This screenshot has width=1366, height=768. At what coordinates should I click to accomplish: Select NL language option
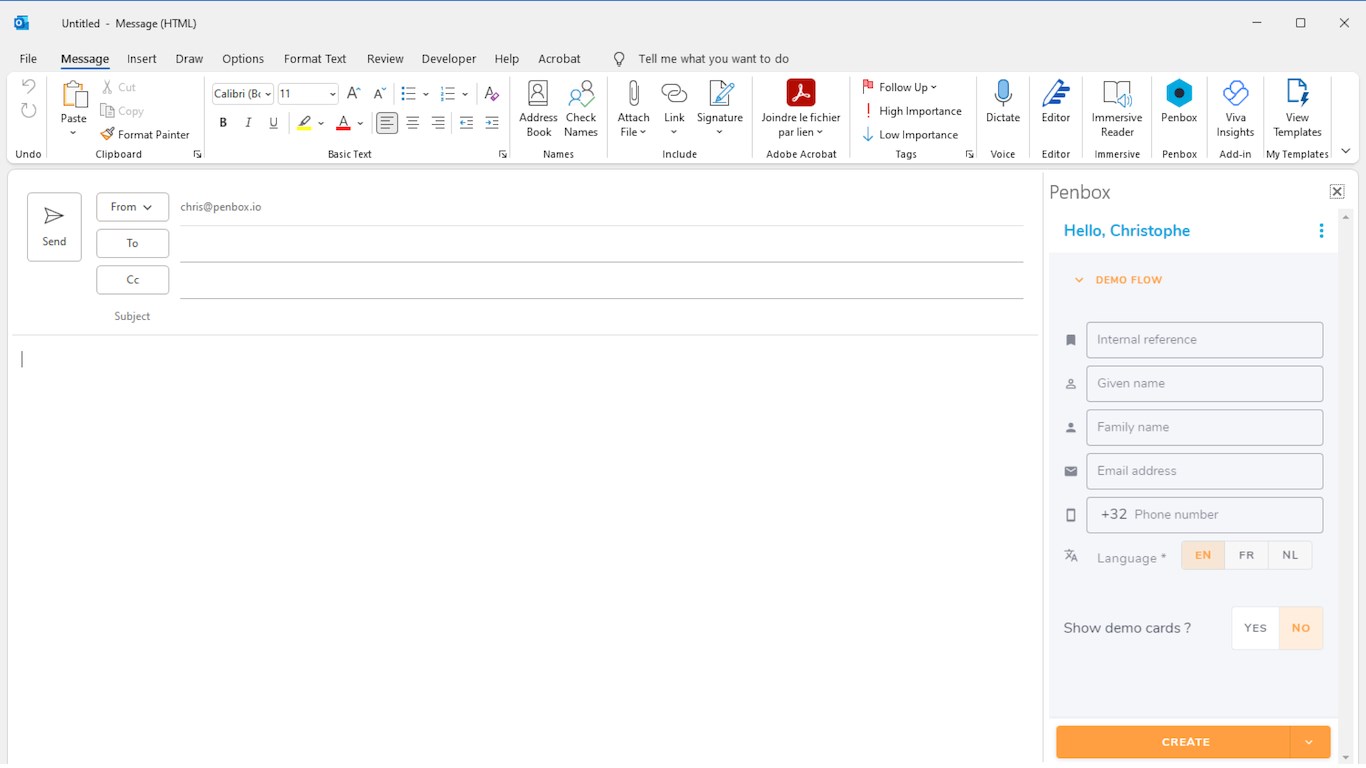pos(1290,556)
